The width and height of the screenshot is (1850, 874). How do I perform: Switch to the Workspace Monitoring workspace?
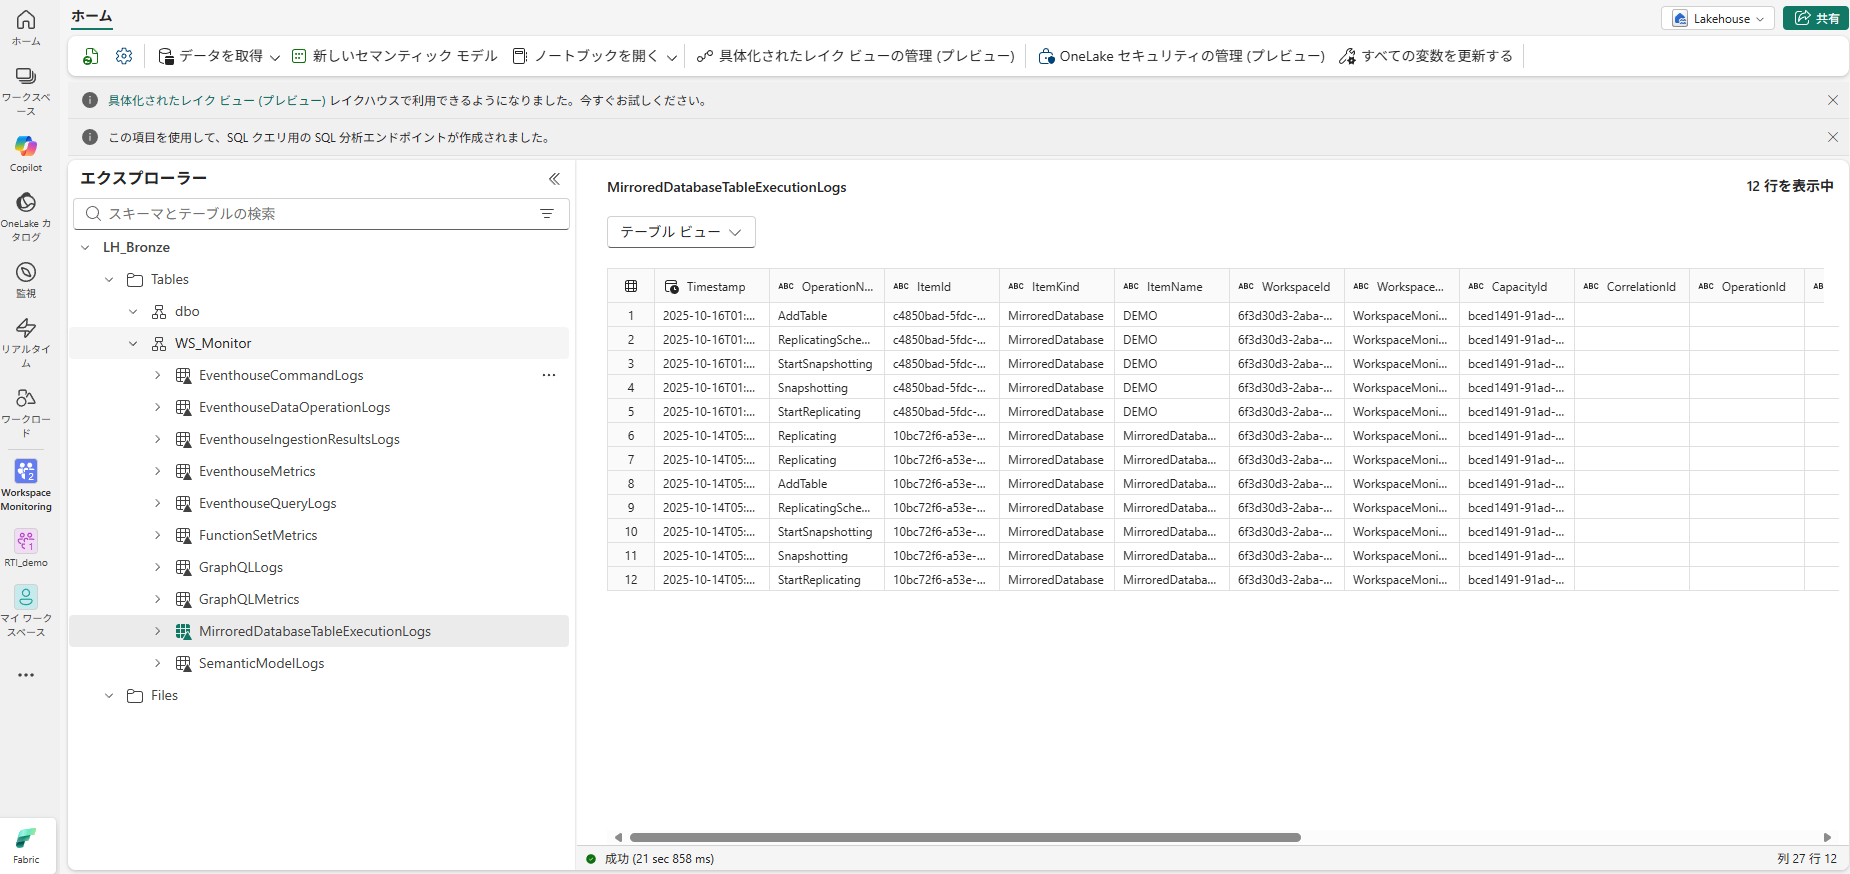pos(26,485)
